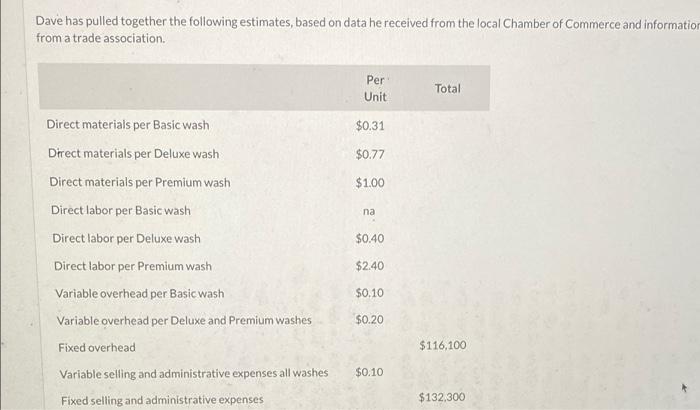This screenshot has width=700, height=410.
Task: Click the $0.20 variable overhead value
Action: coord(370,319)
